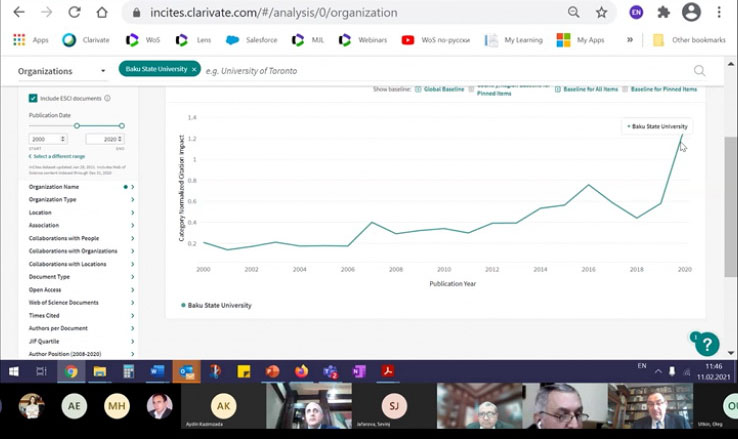Enable the Global Baseline checkbox
Viewport: 738px width, 439px height.
418,90
